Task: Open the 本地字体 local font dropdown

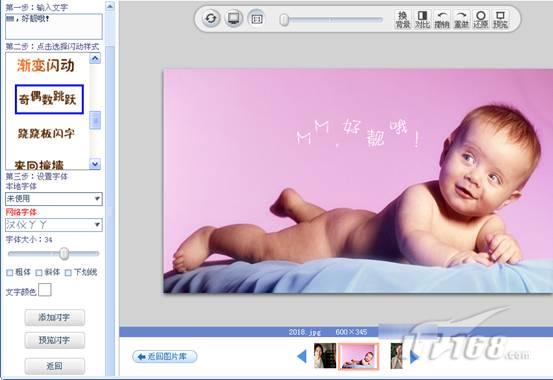Action: click(54, 199)
